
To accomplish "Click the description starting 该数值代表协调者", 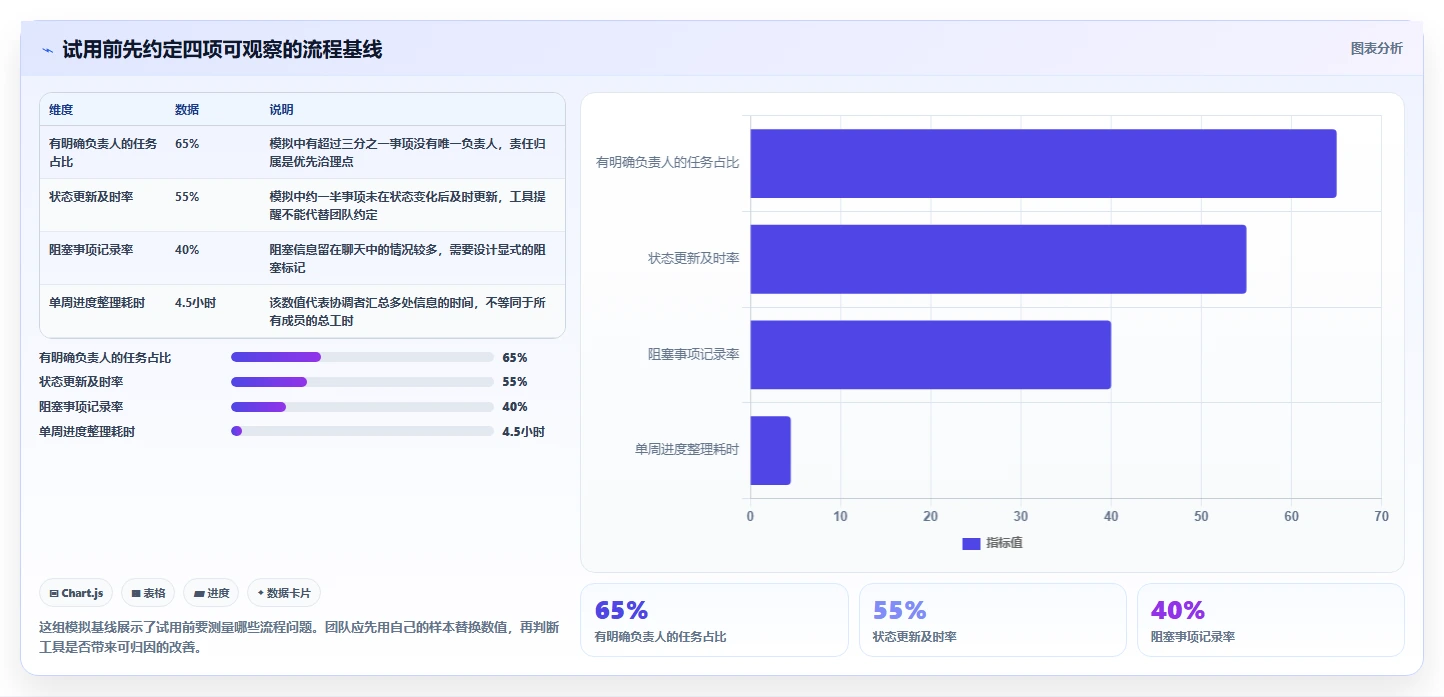I will (x=408, y=312).
